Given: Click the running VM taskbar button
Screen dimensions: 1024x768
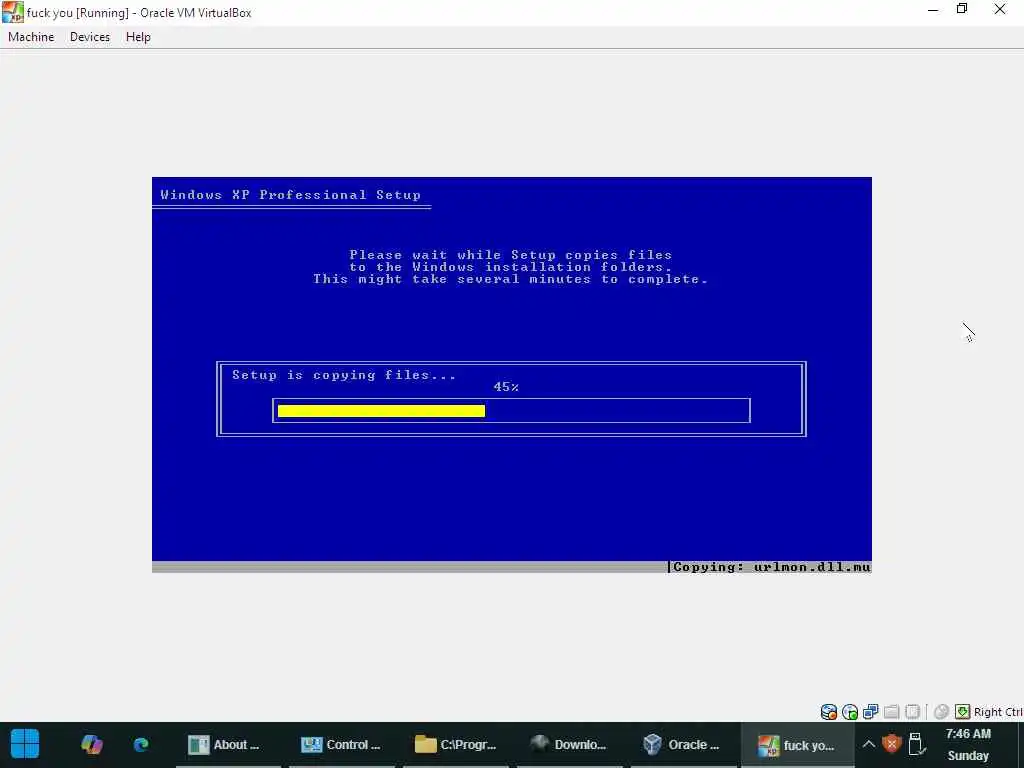Looking at the screenshot, I should pyautogui.click(x=797, y=744).
